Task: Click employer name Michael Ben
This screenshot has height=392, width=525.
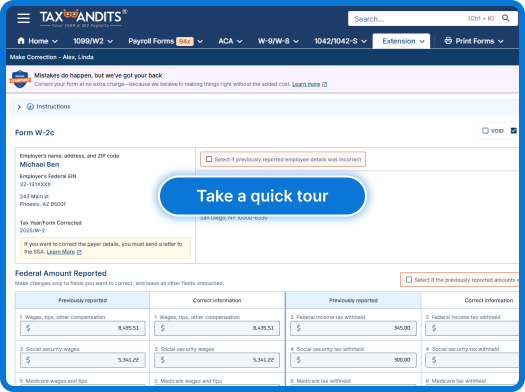Action: [40, 164]
